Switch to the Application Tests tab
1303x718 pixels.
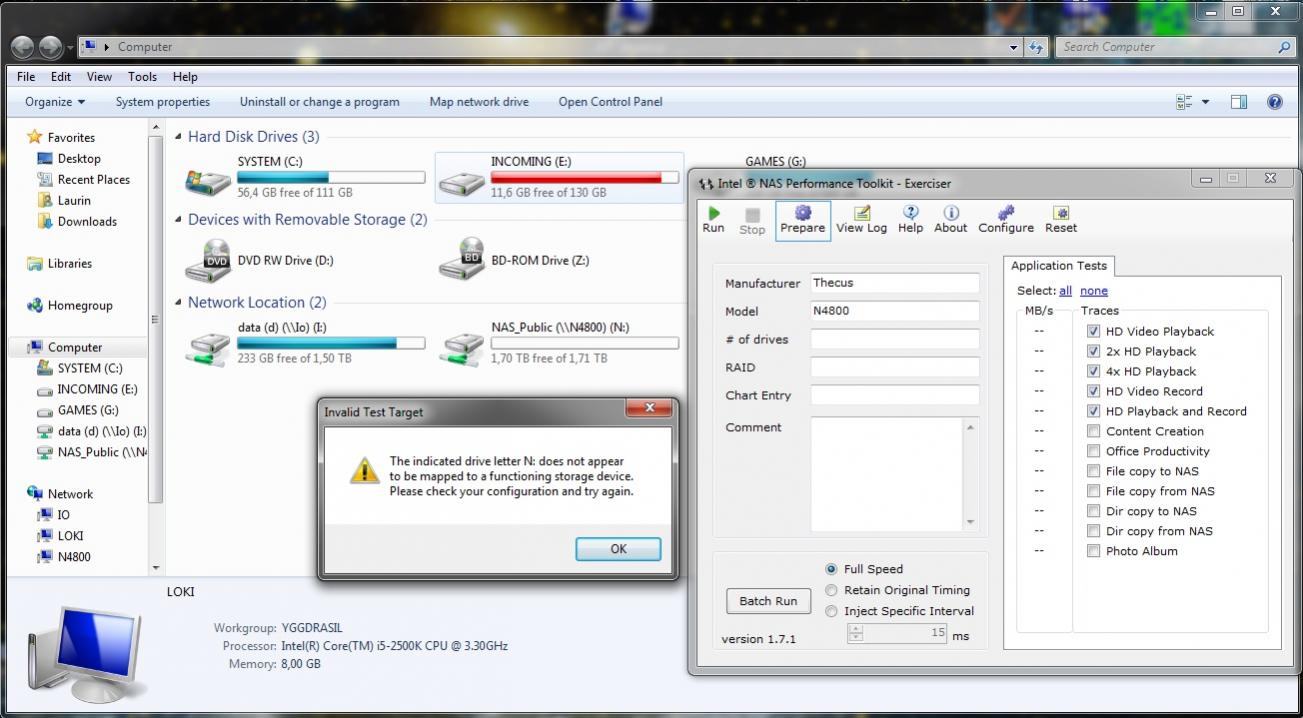[1059, 266]
